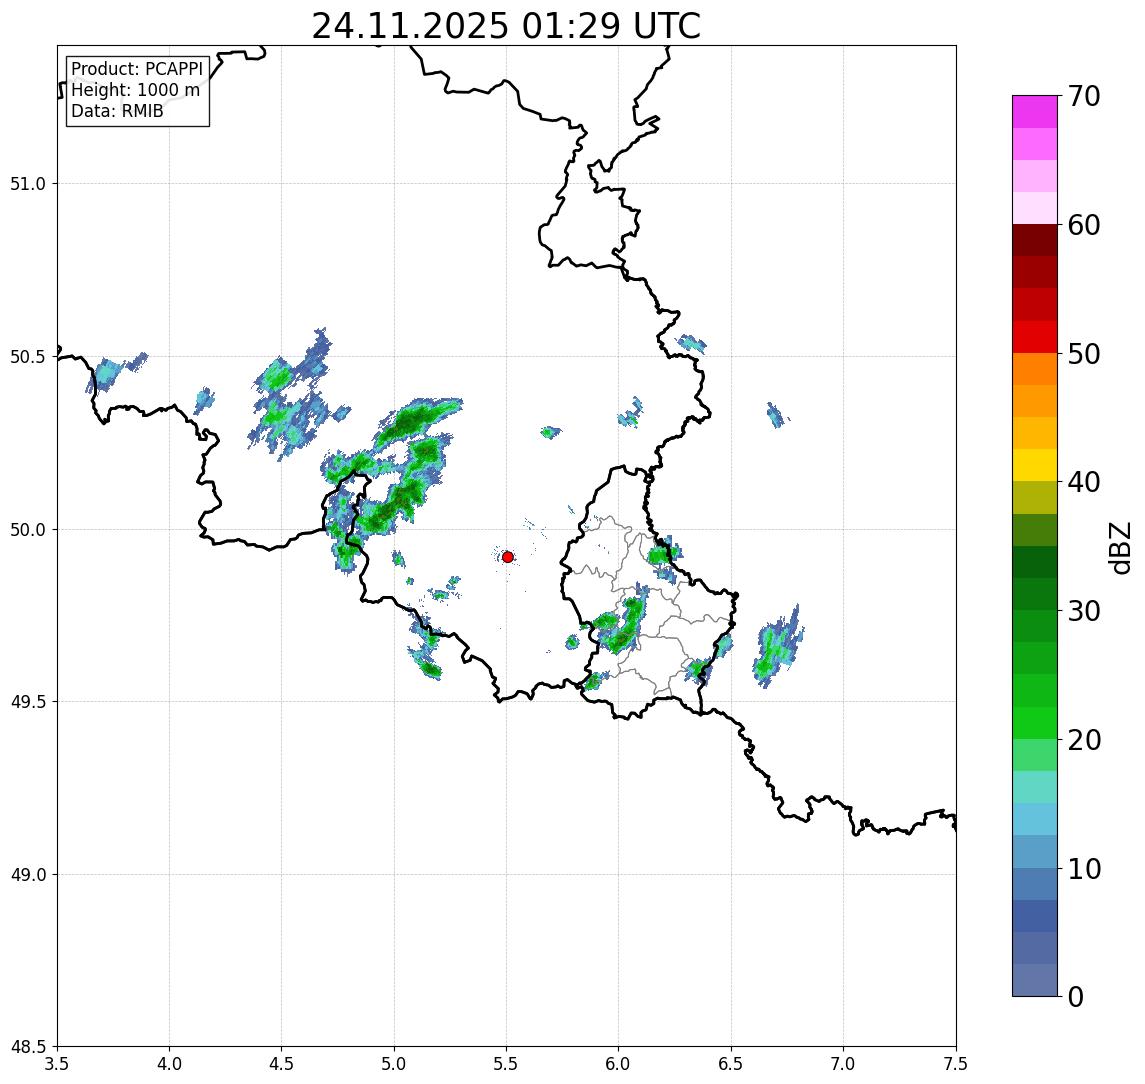Viewport: 1145px width, 1084px height.
Task: Click the 'Product: PCAPPI' text in the info box
Action: (137, 69)
